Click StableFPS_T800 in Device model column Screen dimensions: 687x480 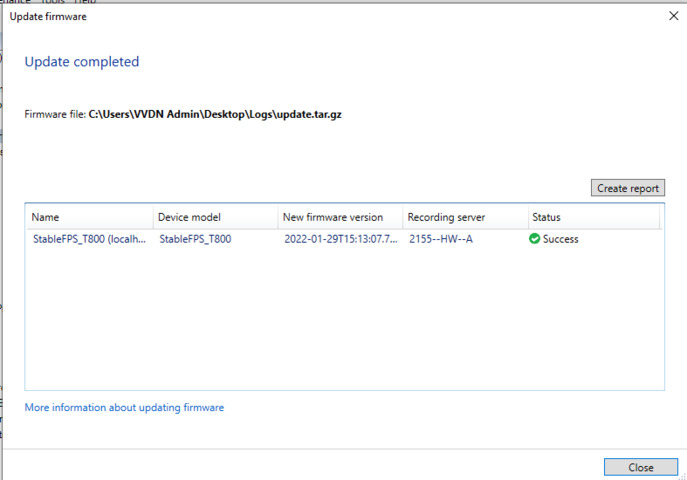(195, 239)
